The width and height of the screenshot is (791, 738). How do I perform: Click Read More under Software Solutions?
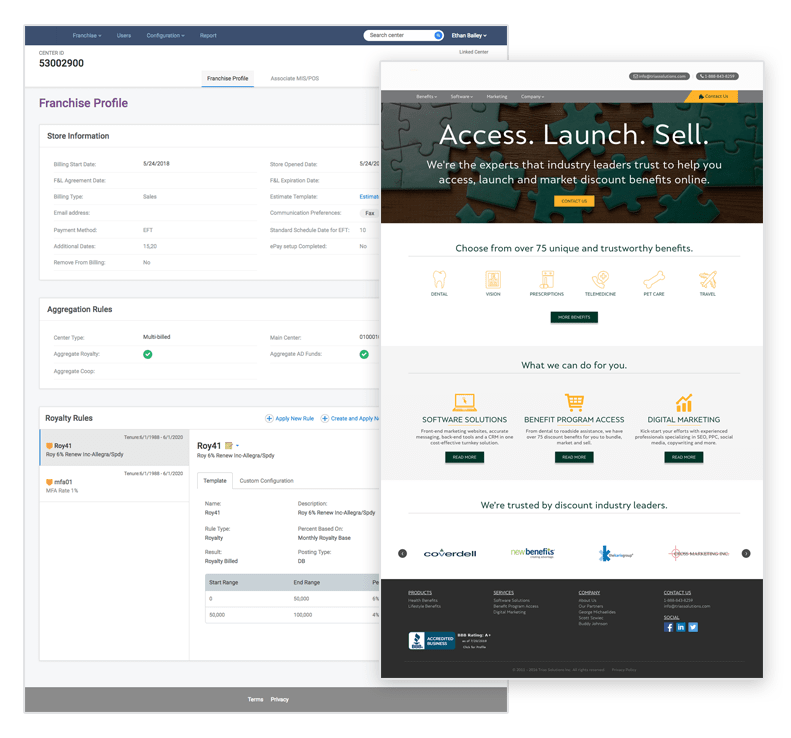(464, 457)
